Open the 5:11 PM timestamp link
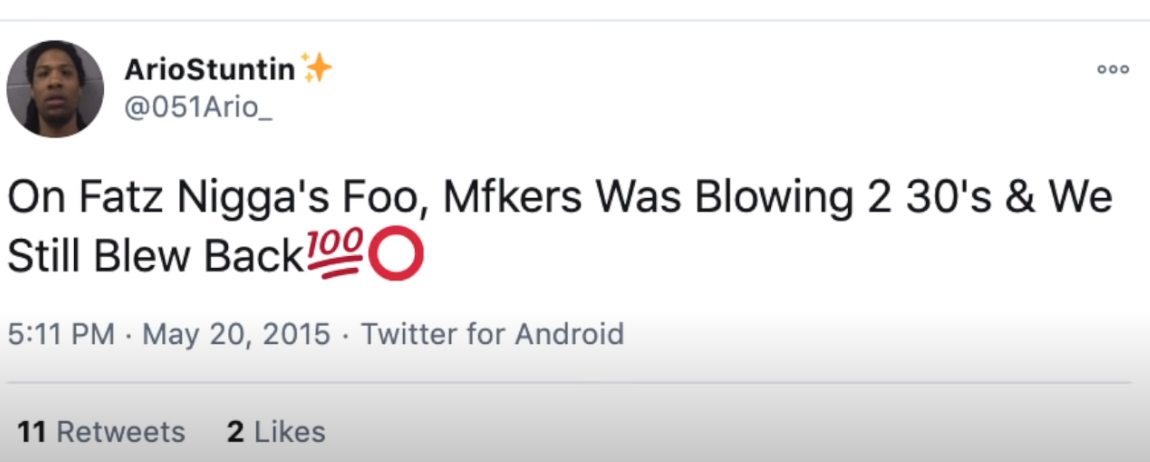The width and height of the screenshot is (1150, 462). 61,333
